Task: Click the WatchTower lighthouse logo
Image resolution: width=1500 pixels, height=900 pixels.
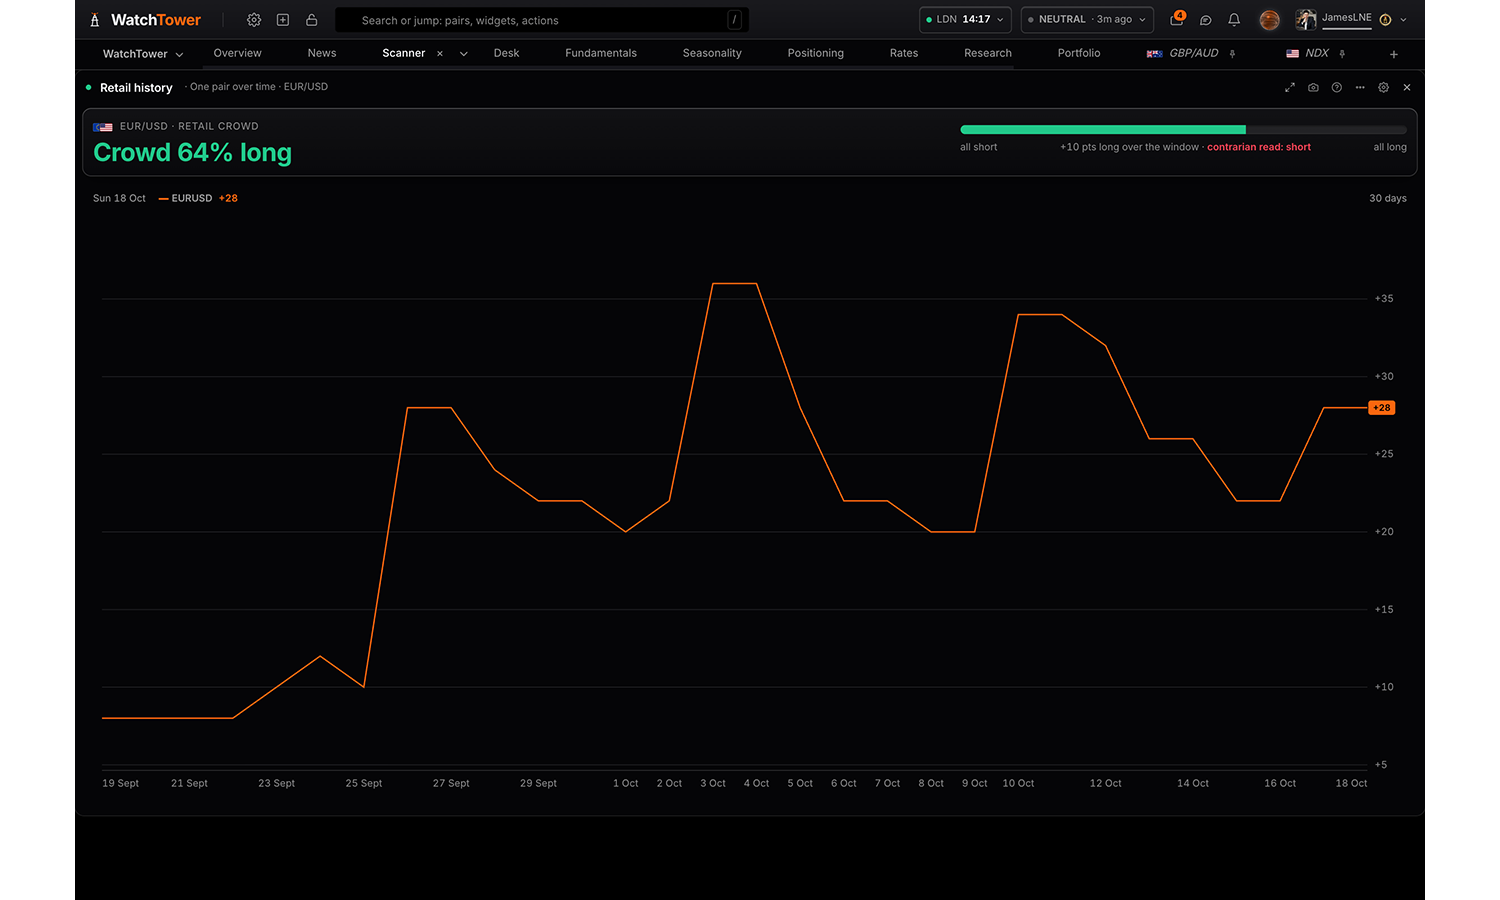Action: (95, 20)
